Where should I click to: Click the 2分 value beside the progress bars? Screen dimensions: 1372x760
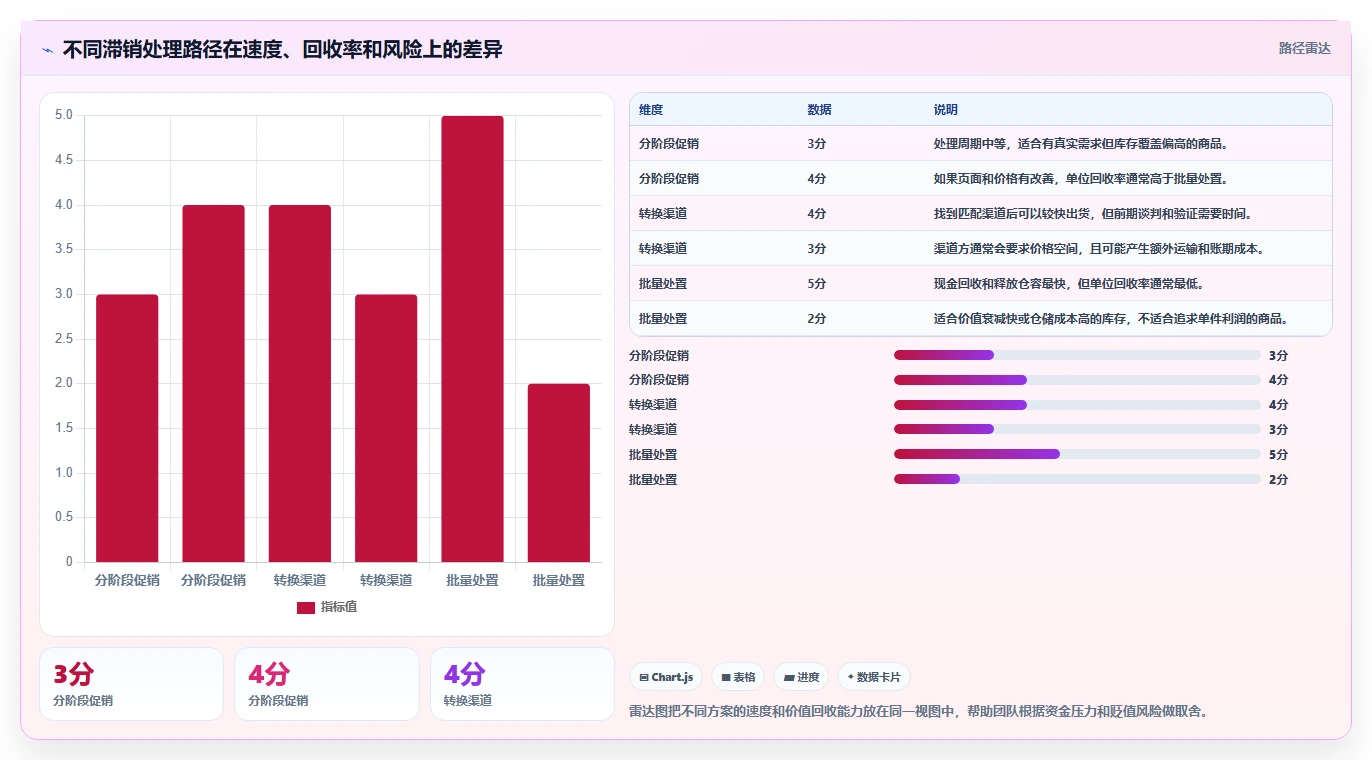(x=1278, y=480)
